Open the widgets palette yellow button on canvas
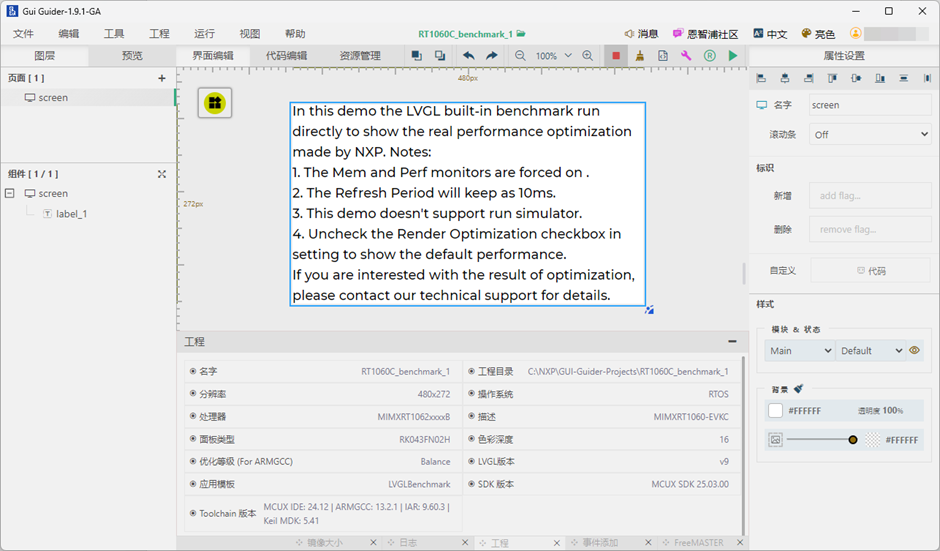The width and height of the screenshot is (940, 551). pyautogui.click(x=215, y=103)
